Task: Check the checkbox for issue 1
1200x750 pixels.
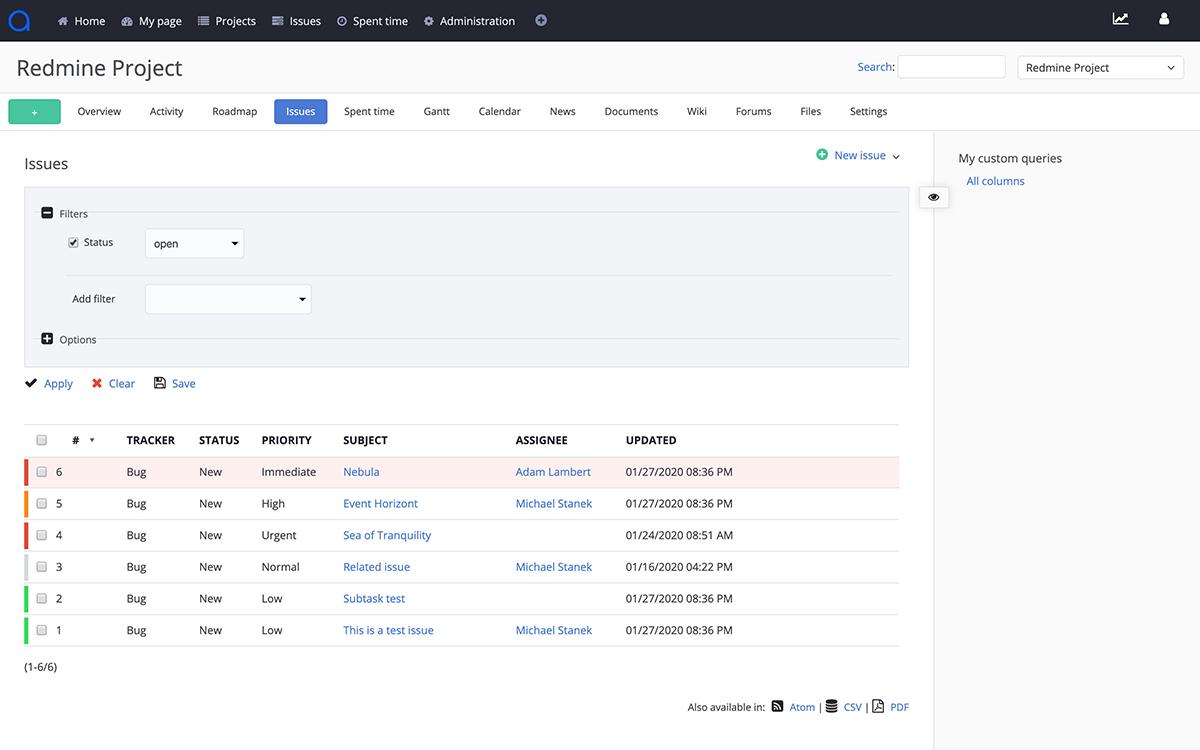Action: (42, 631)
